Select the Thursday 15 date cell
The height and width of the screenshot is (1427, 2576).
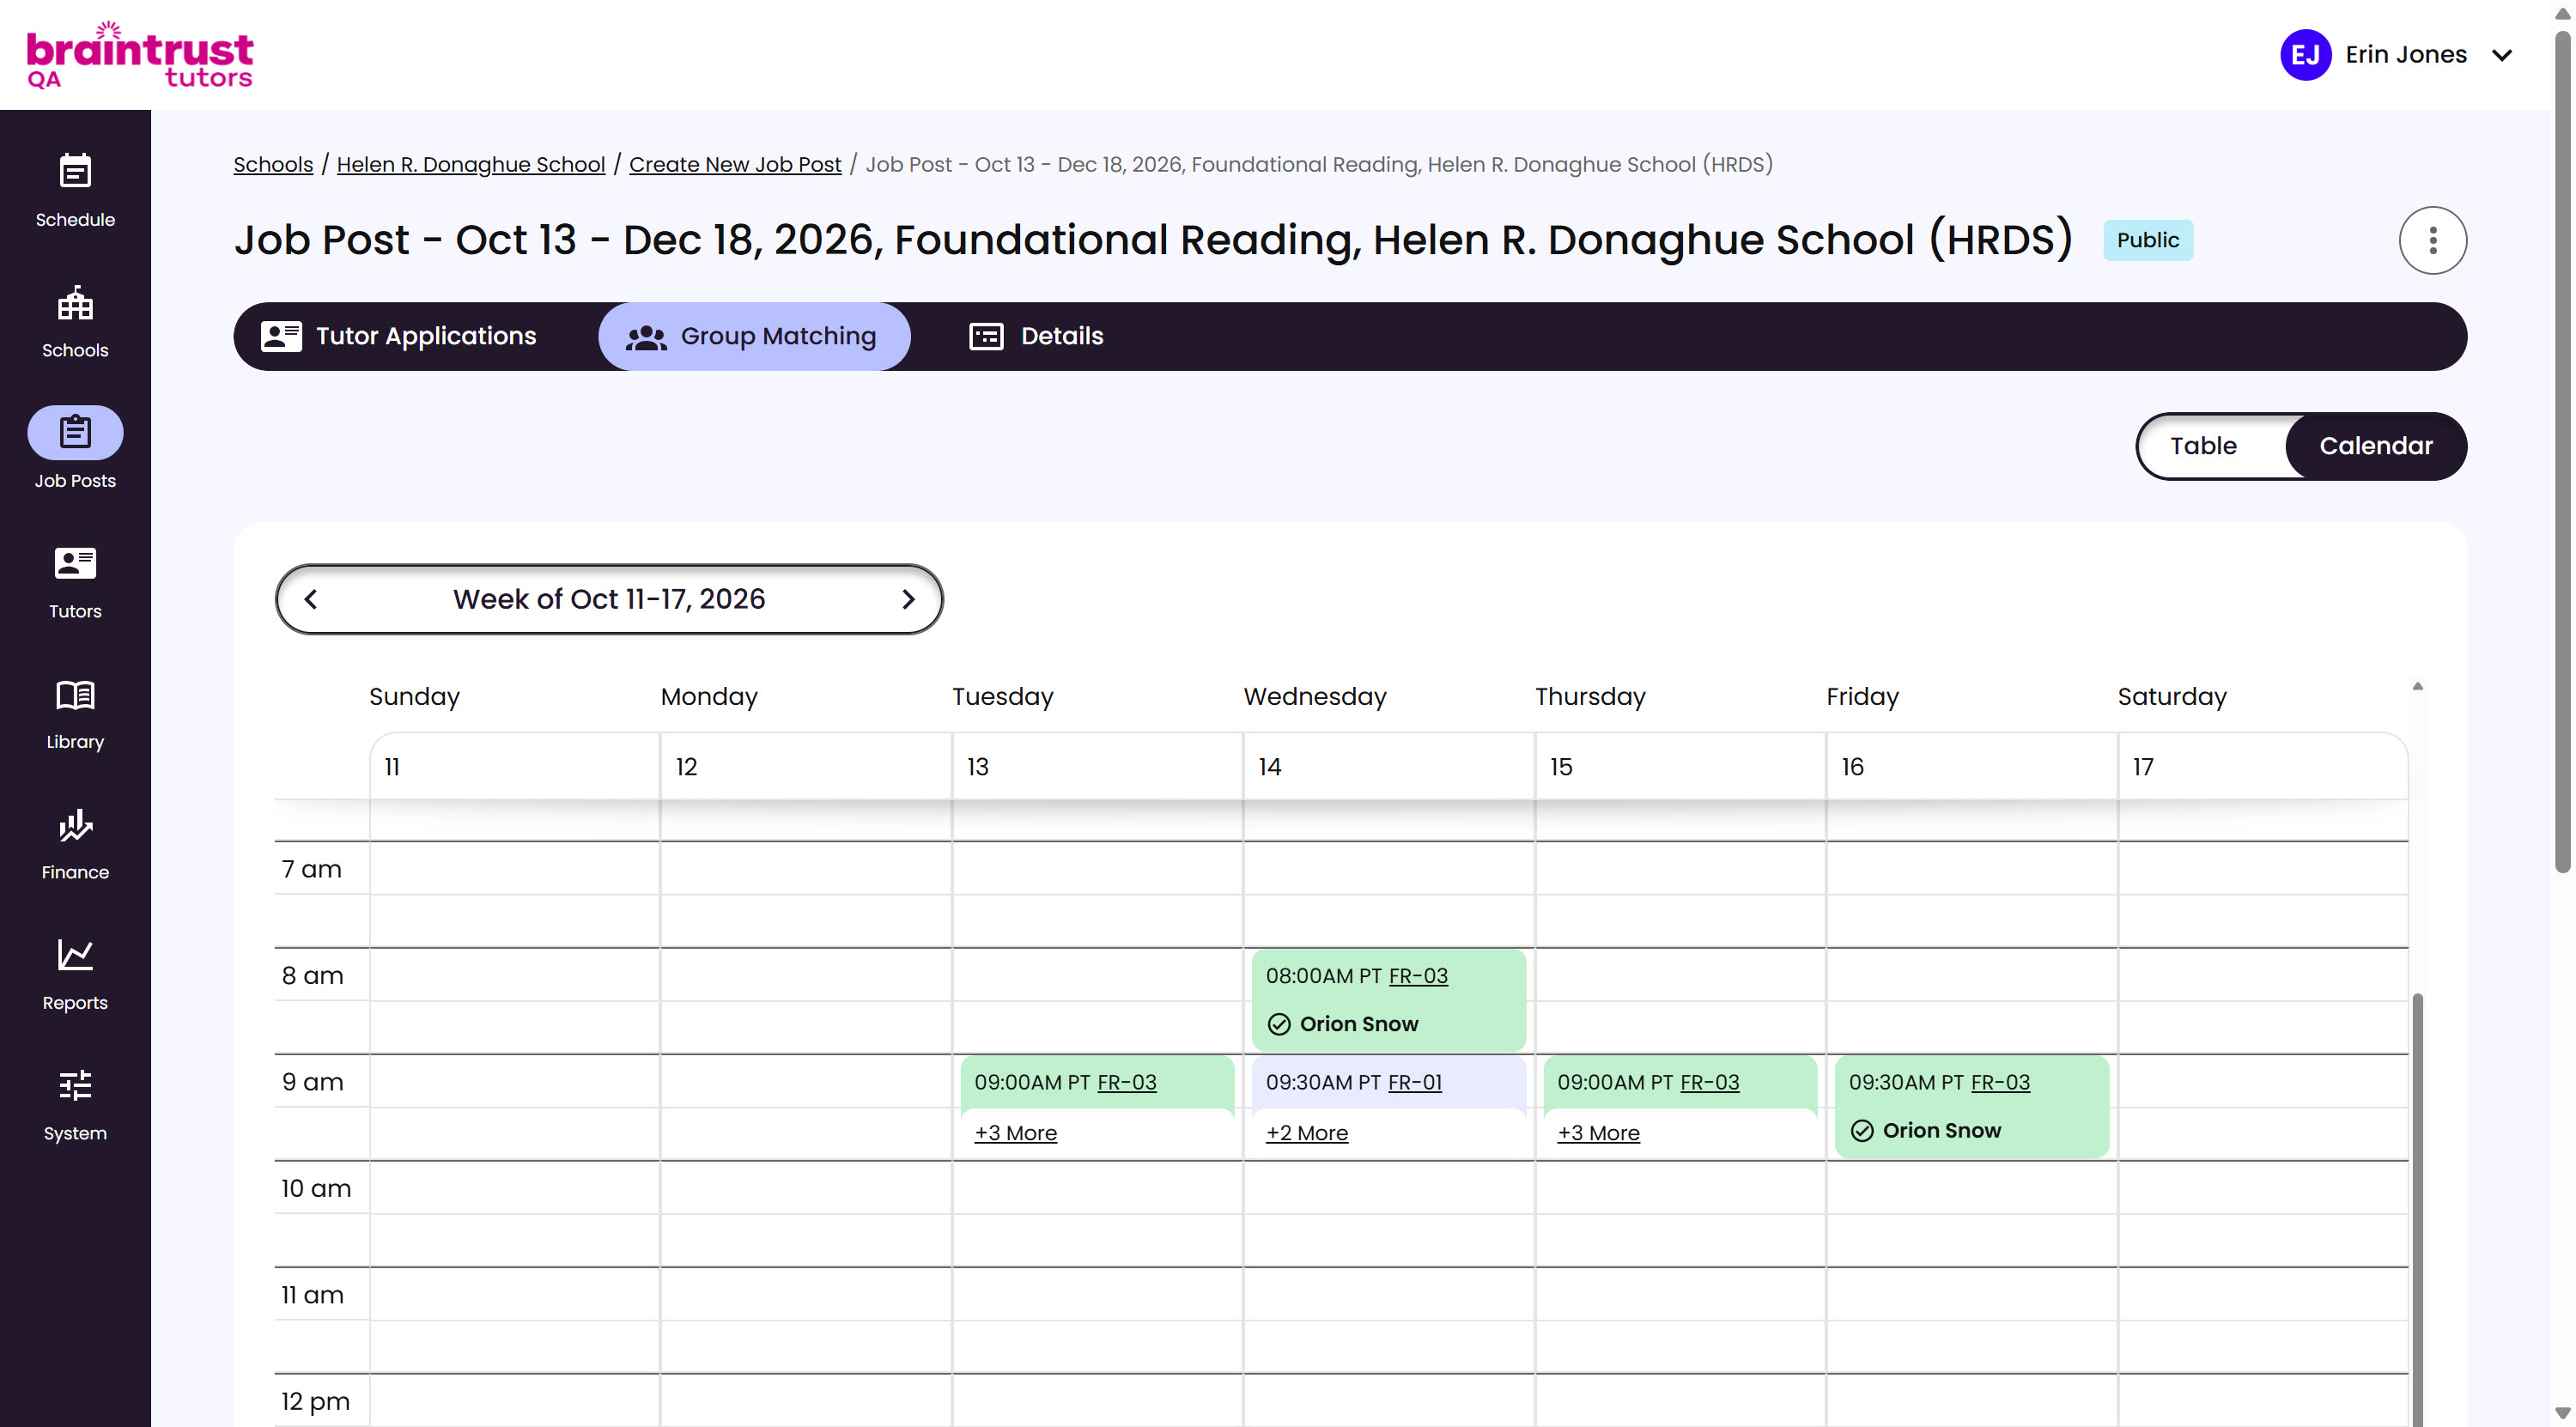[x=1680, y=767]
